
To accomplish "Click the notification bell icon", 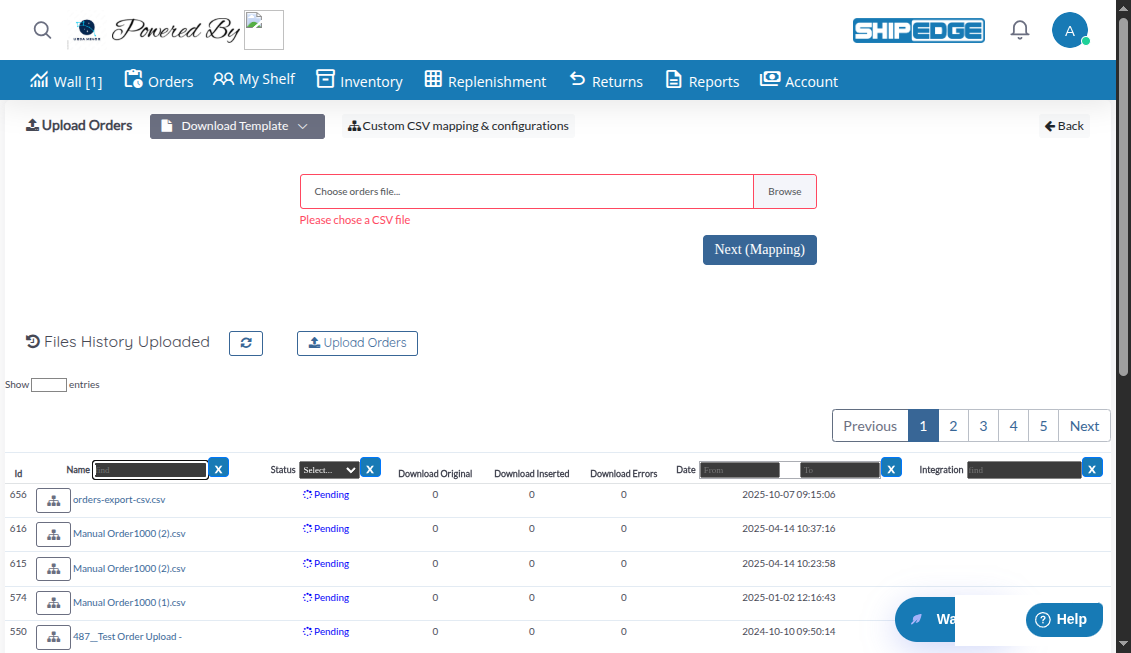I will [1019, 29].
